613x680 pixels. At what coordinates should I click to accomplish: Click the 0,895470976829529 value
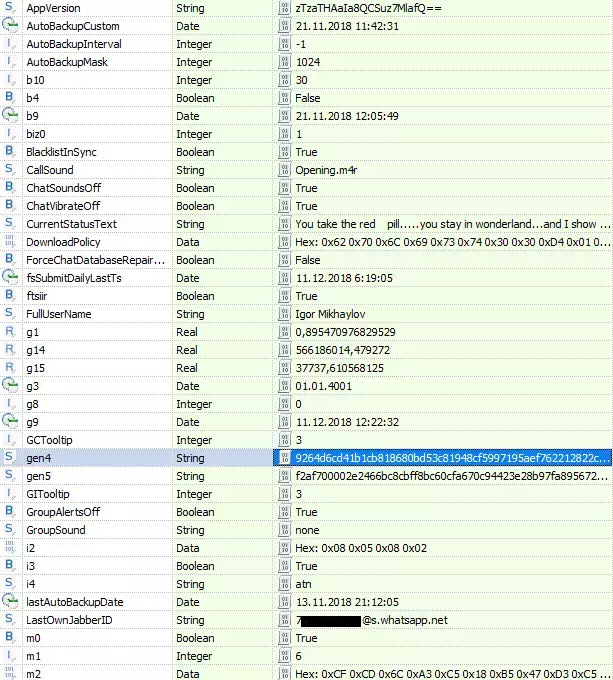pyautogui.click(x=346, y=332)
